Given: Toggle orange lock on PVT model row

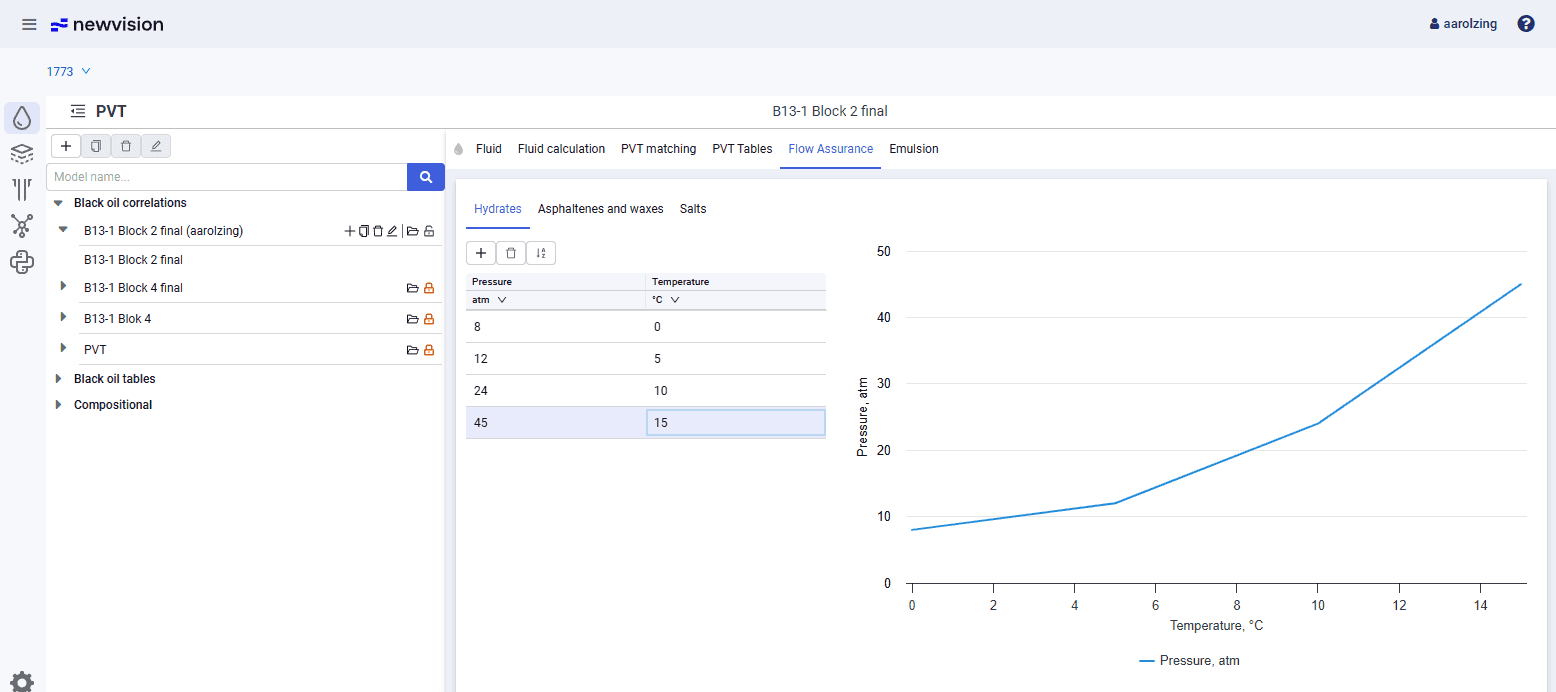Looking at the screenshot, I should [x=429, y=350].
